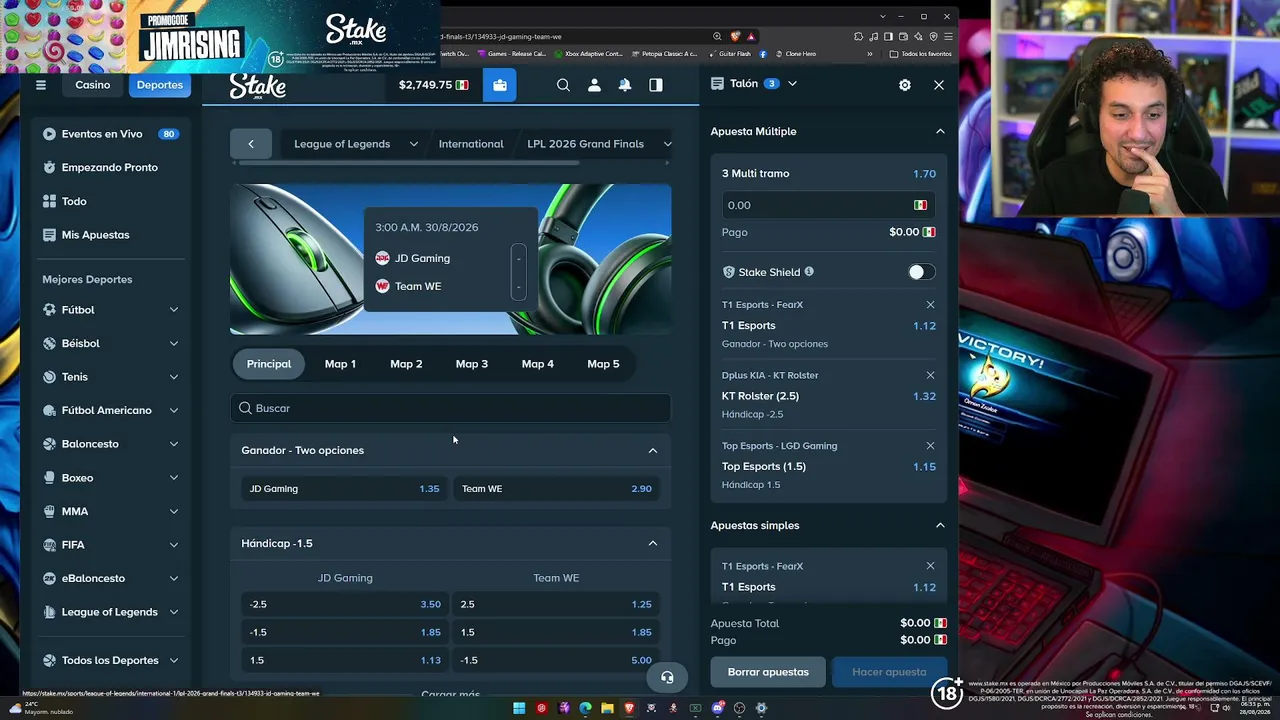This screenshot has height=720, width=1280.
Task: Click the multi bet amount input field
Action: pyautogui.click(x=829, y=205)
